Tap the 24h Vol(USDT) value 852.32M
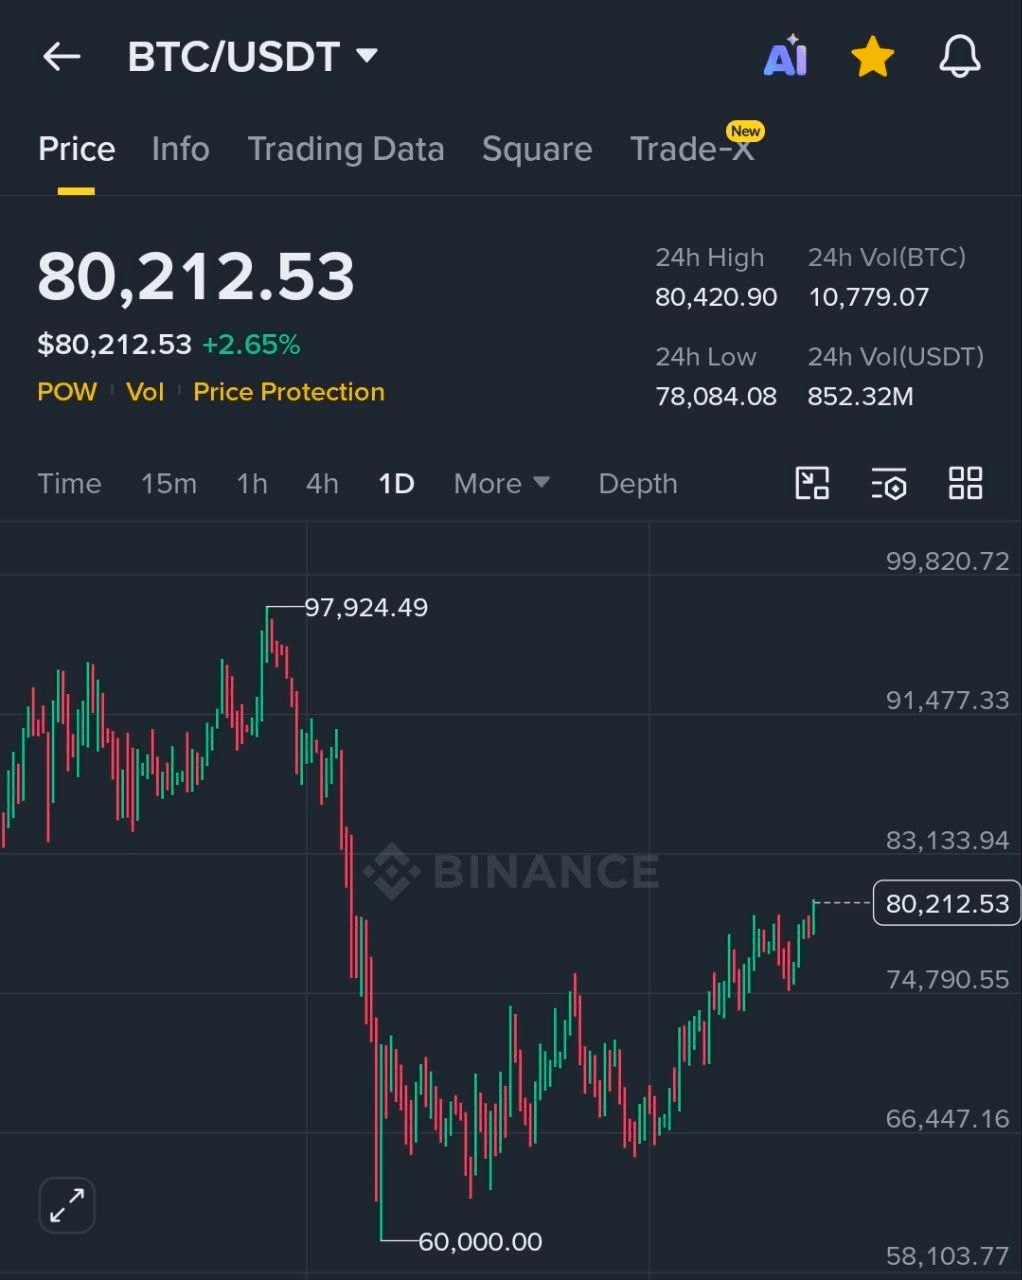 860,396
